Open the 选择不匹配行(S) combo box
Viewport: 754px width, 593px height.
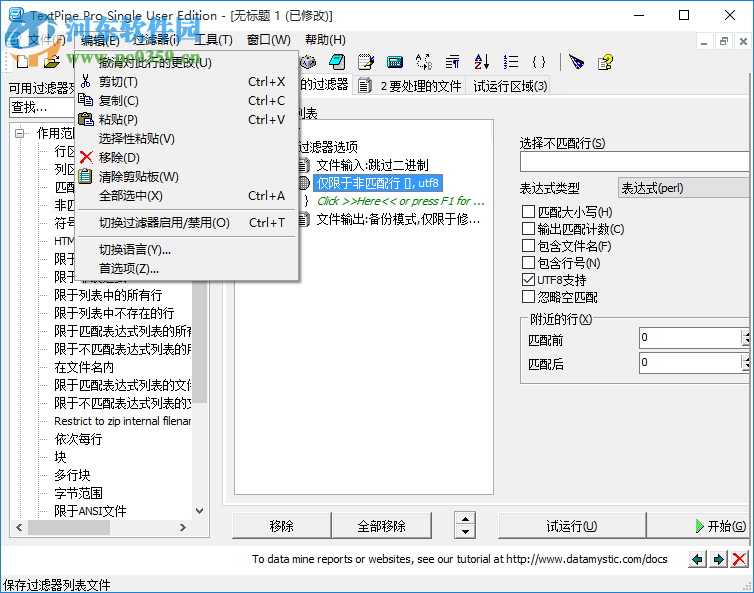point(635,162)
